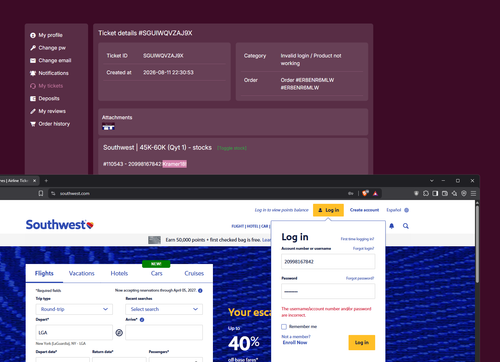Click the FLIGHT | HOTEL | CAR menu
This screenshot has width=500, height=362.
click(x=251, y=226)
